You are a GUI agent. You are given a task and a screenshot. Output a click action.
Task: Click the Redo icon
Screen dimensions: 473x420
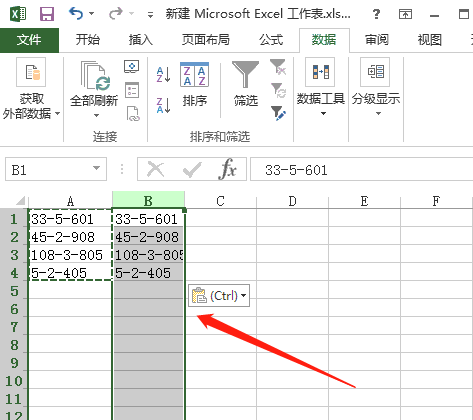point(116,14)
